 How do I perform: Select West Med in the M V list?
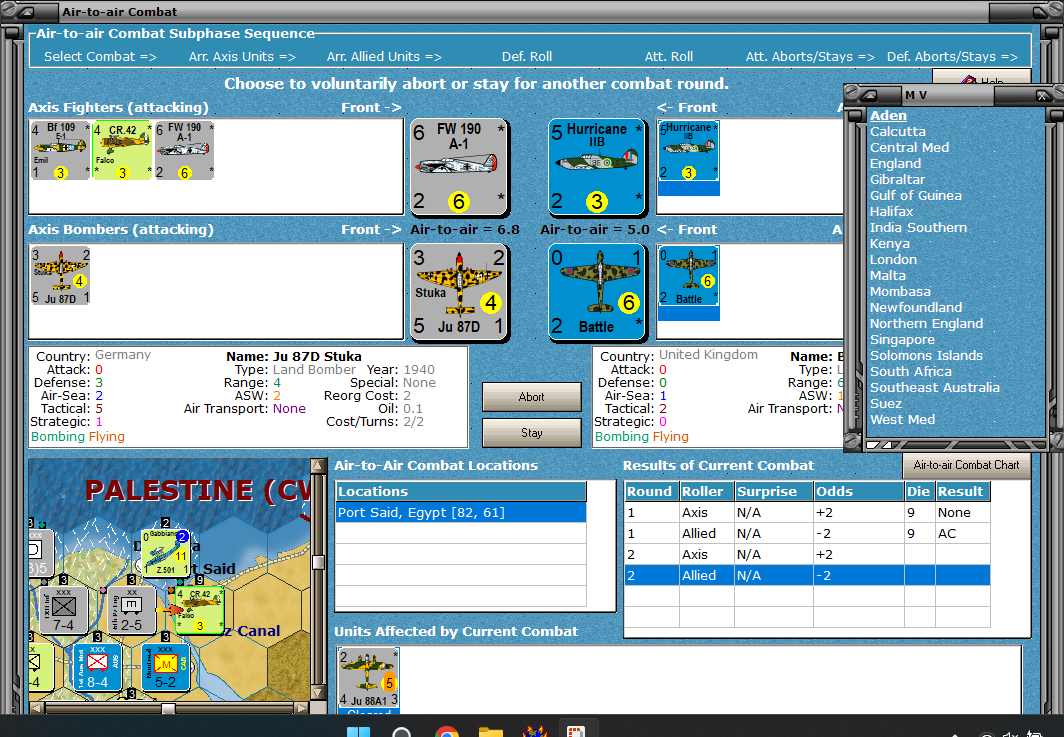pyautogui.click(x=902, y=419)
